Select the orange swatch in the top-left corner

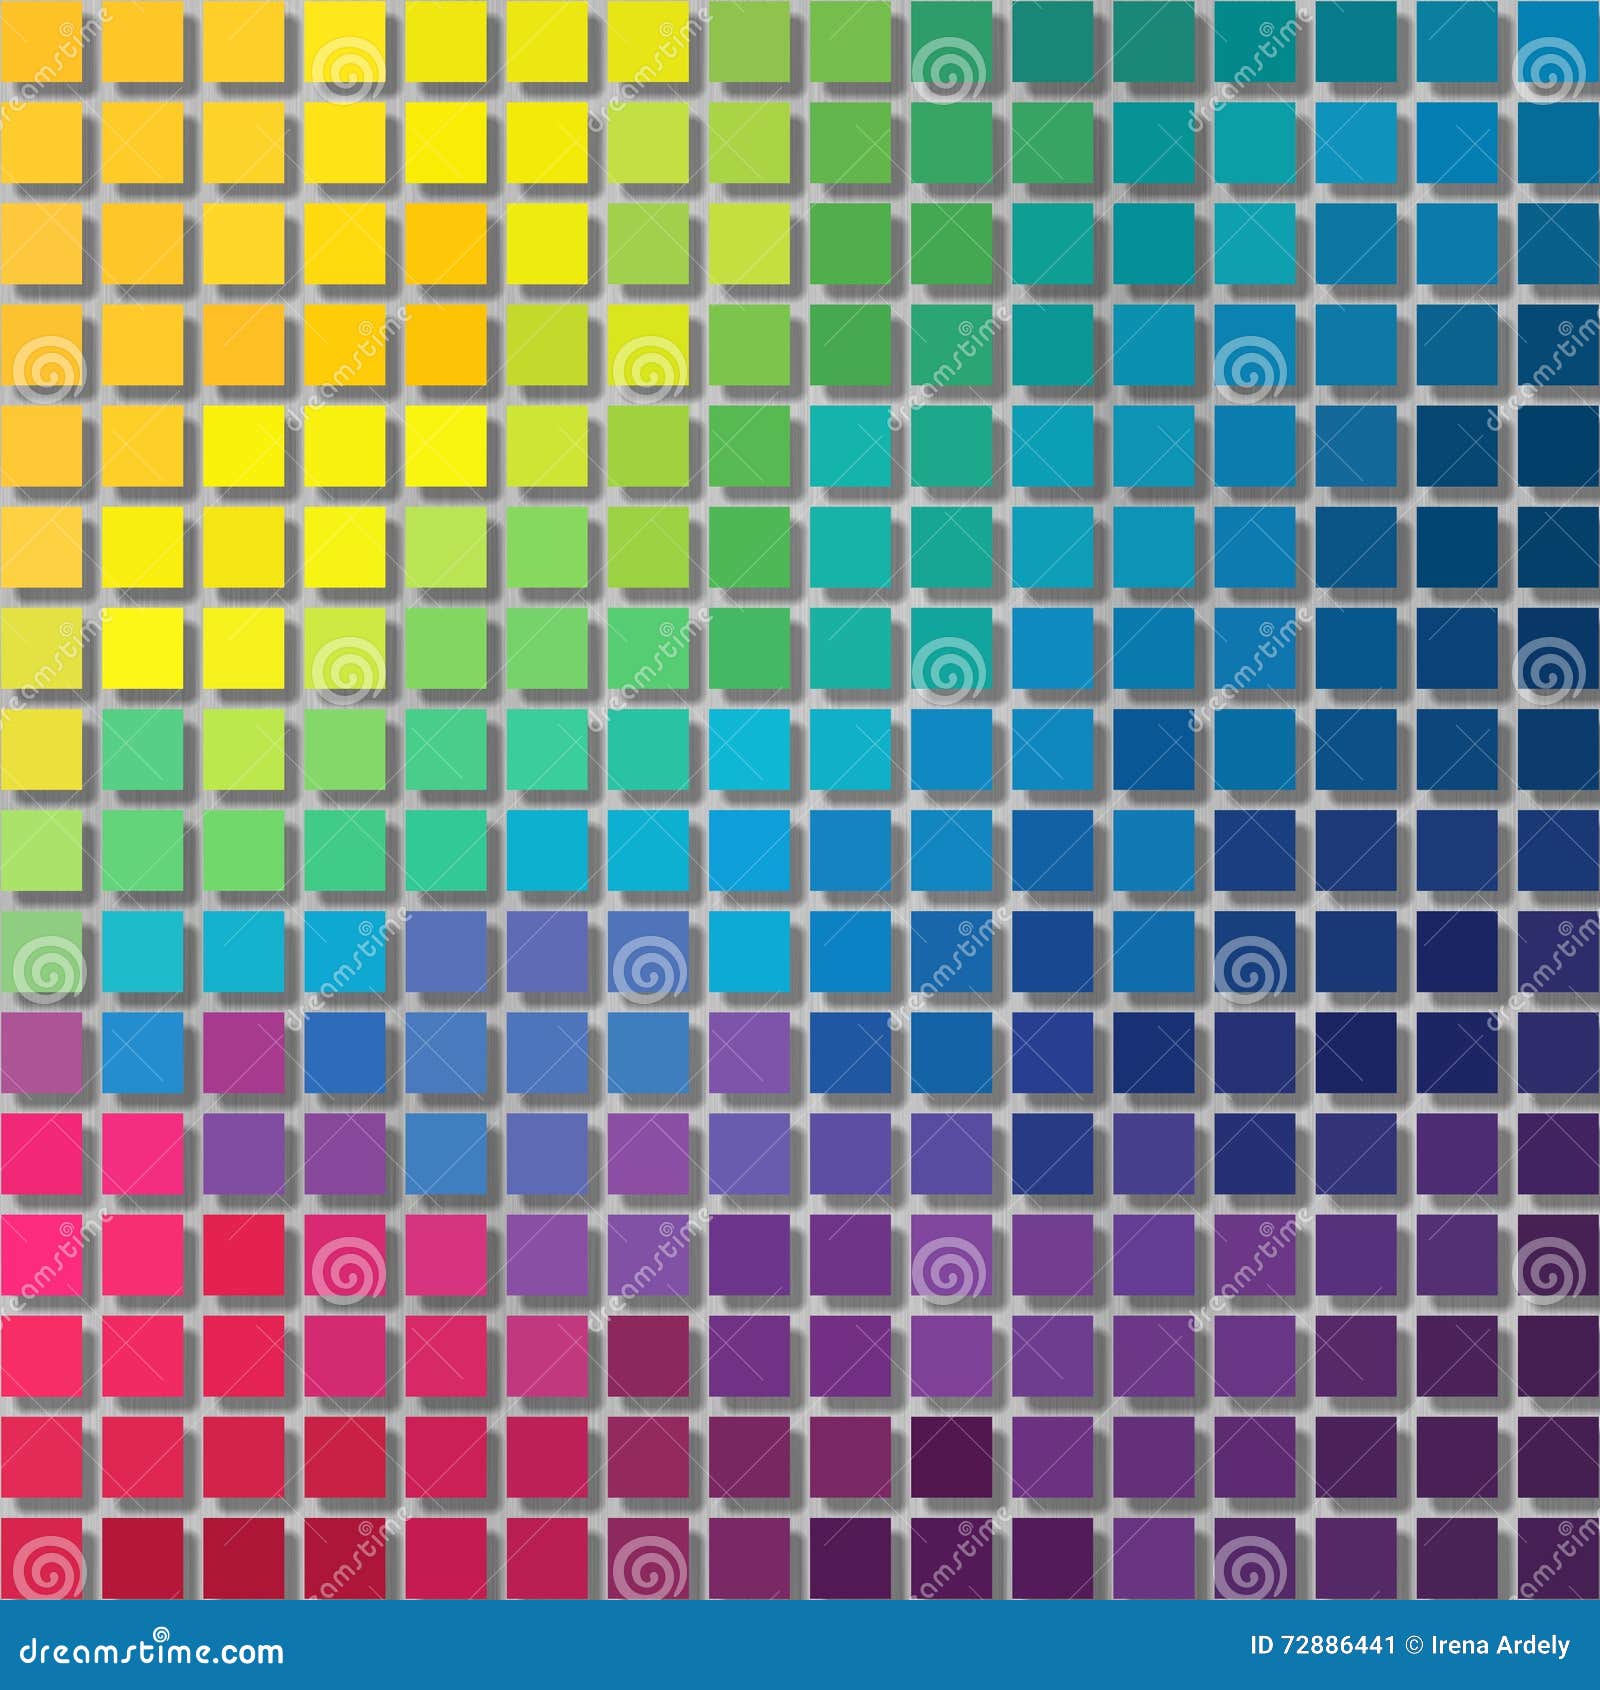(x=40, y=40)
